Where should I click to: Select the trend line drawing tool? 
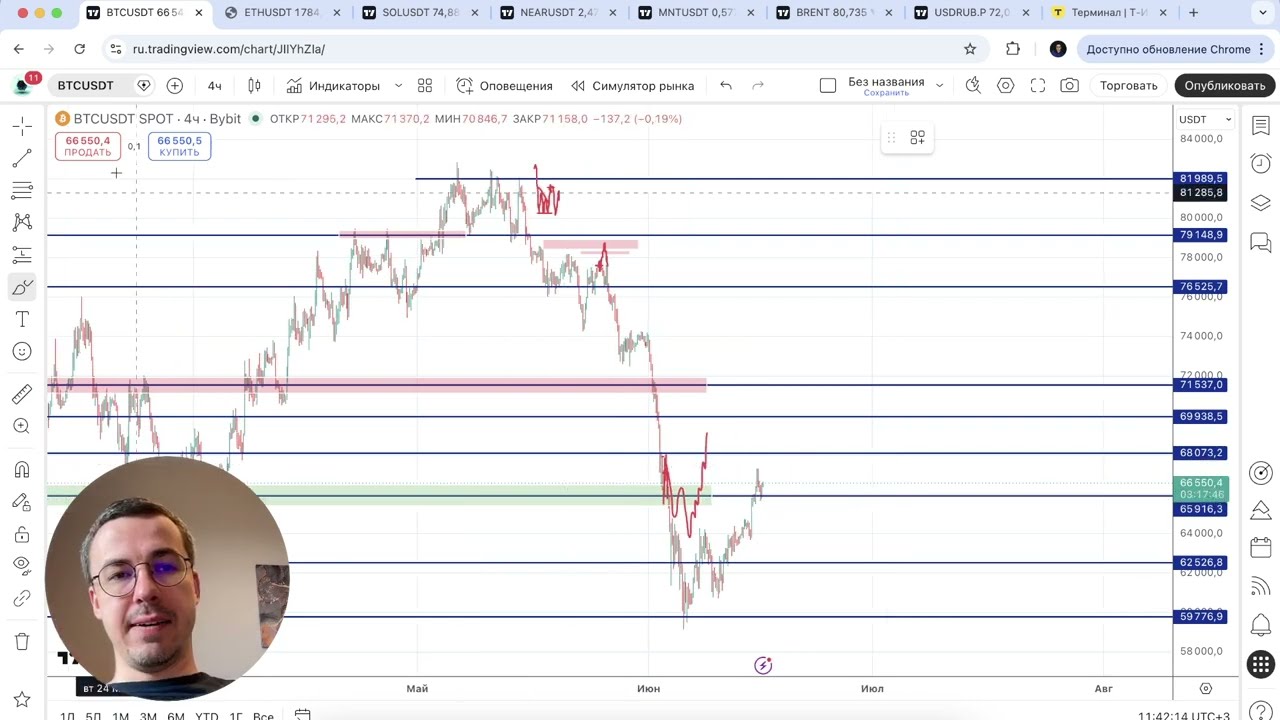click(x=22, y=159)
